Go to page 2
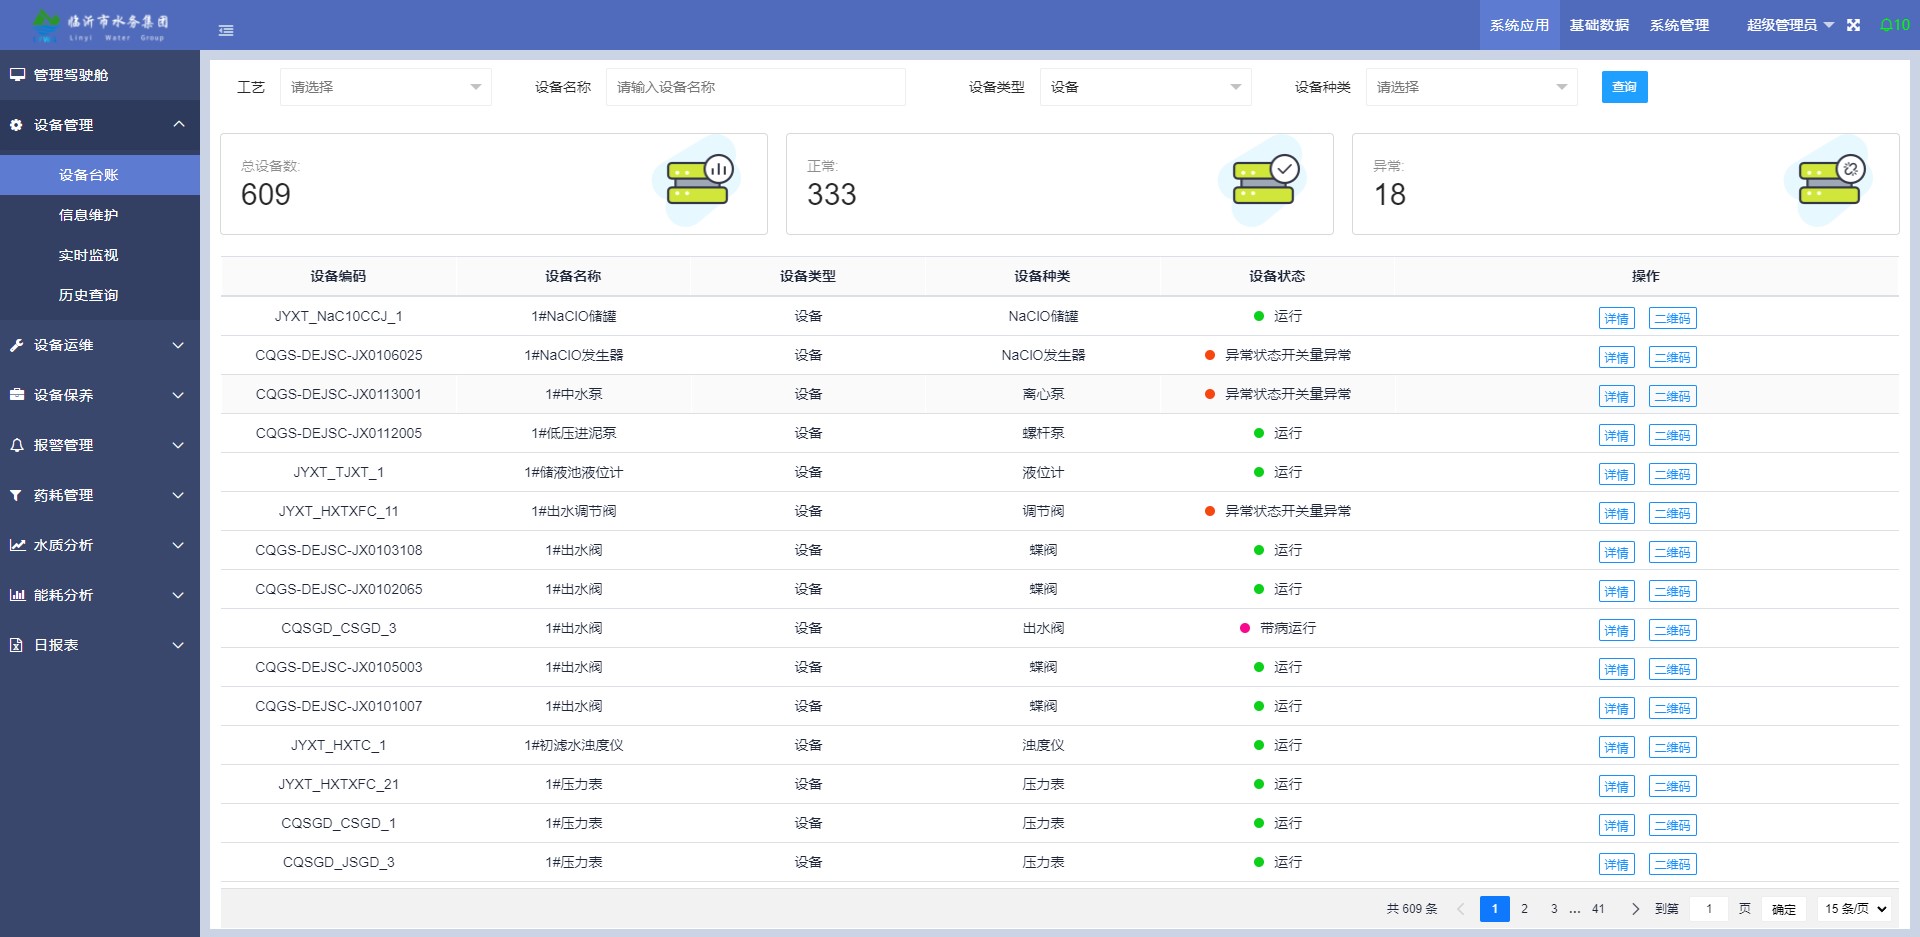The height and width of the screenshot is (937, 1920). [x=1524, y=909]
